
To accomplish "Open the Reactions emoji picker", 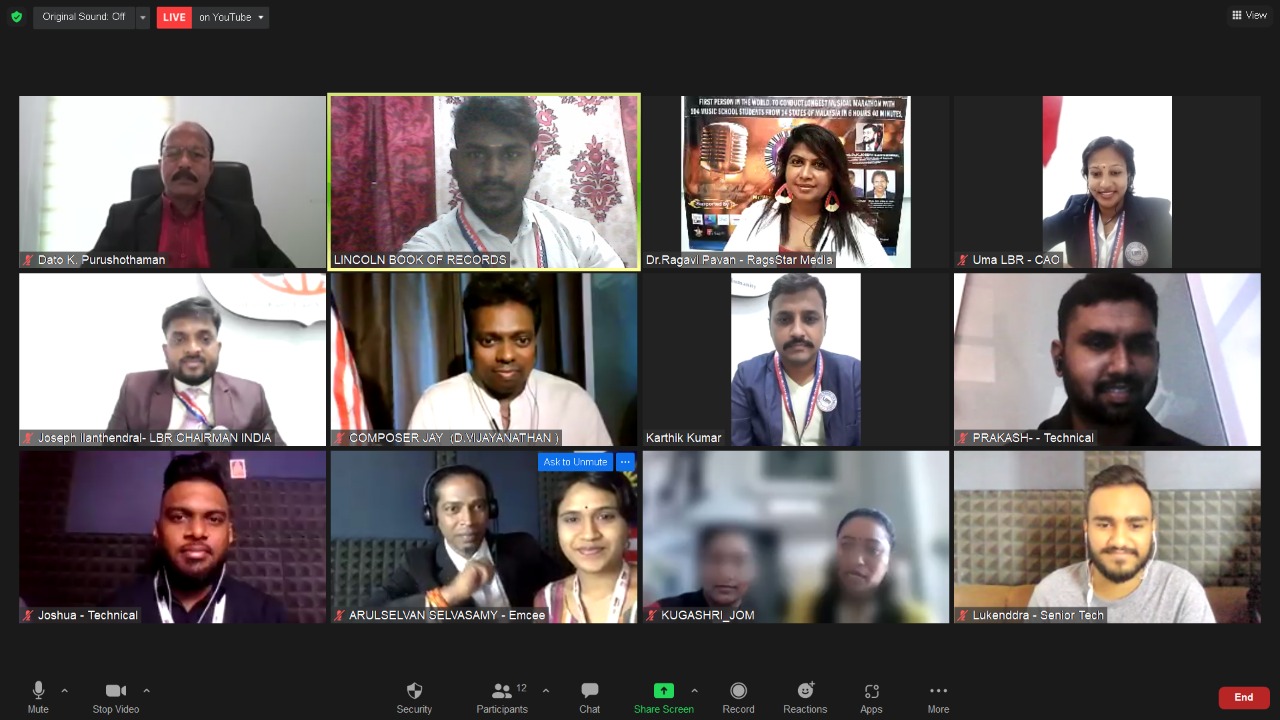I will [805, 697].
